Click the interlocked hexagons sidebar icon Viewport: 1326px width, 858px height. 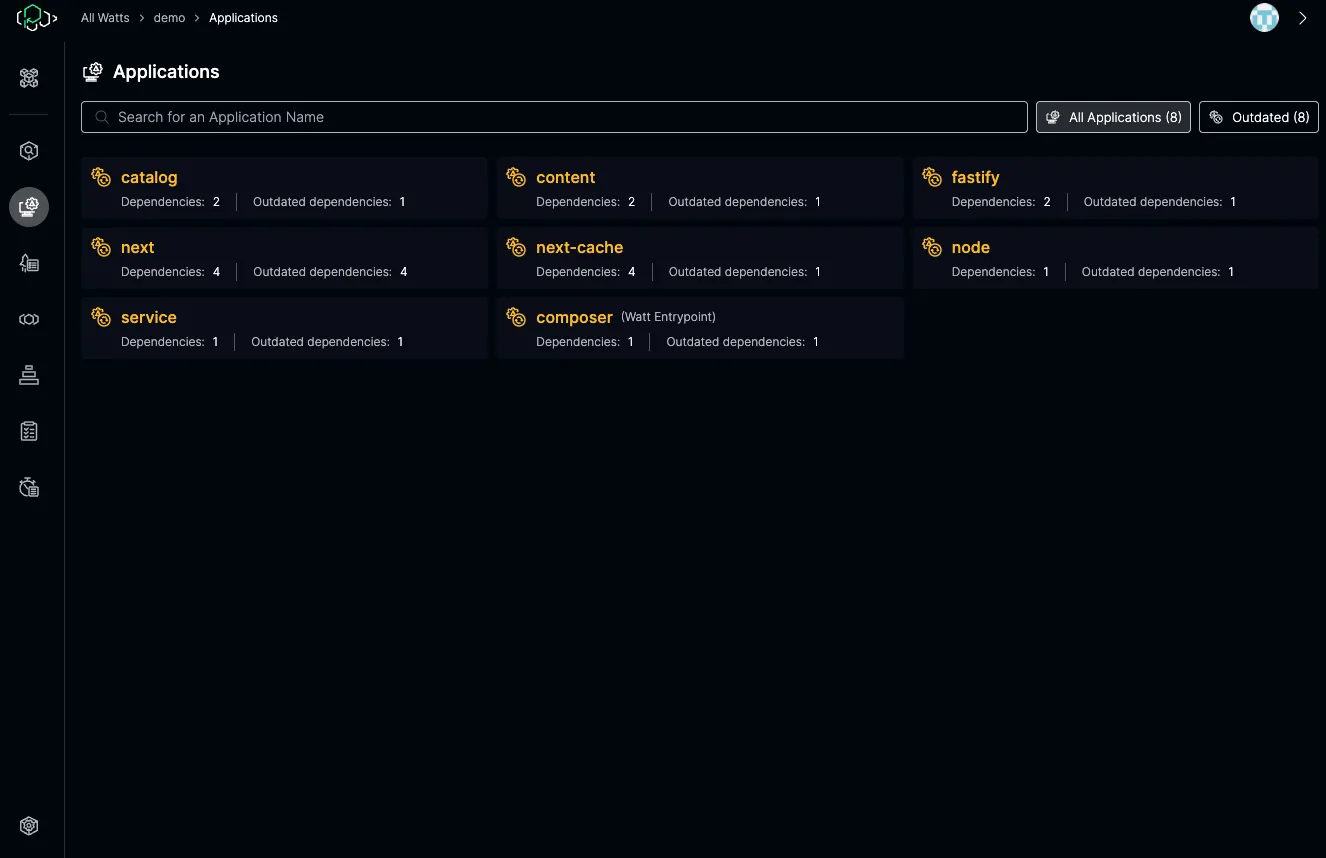(x=29, y=319)
